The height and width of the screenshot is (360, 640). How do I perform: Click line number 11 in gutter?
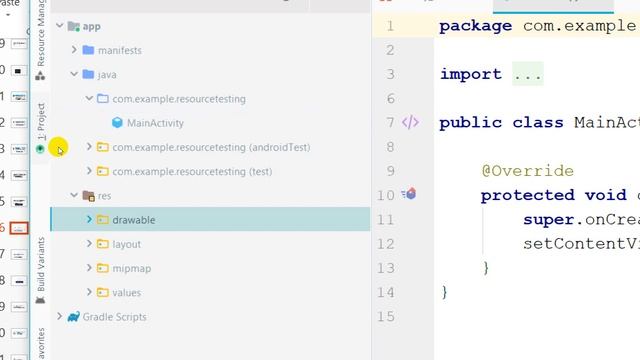point(385,220)
